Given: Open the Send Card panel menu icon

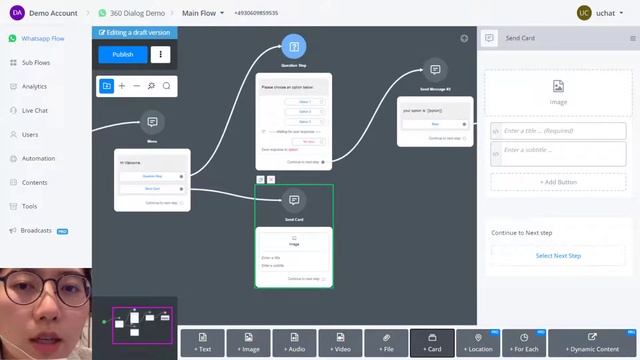Looking at the screenshot, I should tap(633, 38).
